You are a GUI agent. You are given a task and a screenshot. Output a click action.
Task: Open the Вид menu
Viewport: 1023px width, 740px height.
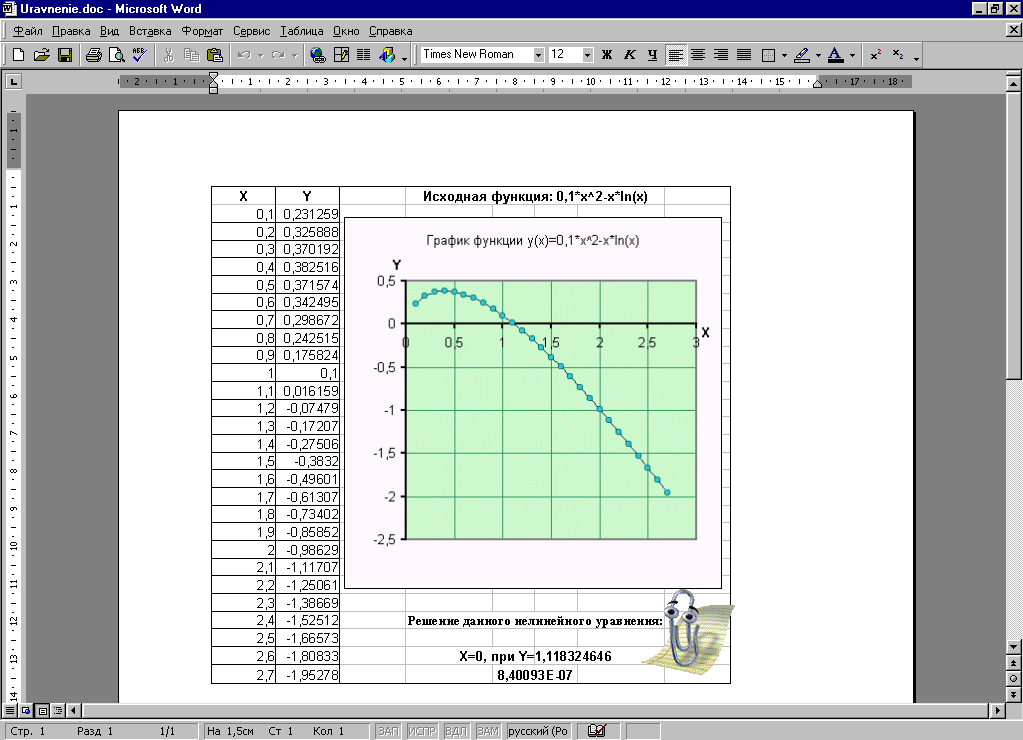[x=109, y=31]
